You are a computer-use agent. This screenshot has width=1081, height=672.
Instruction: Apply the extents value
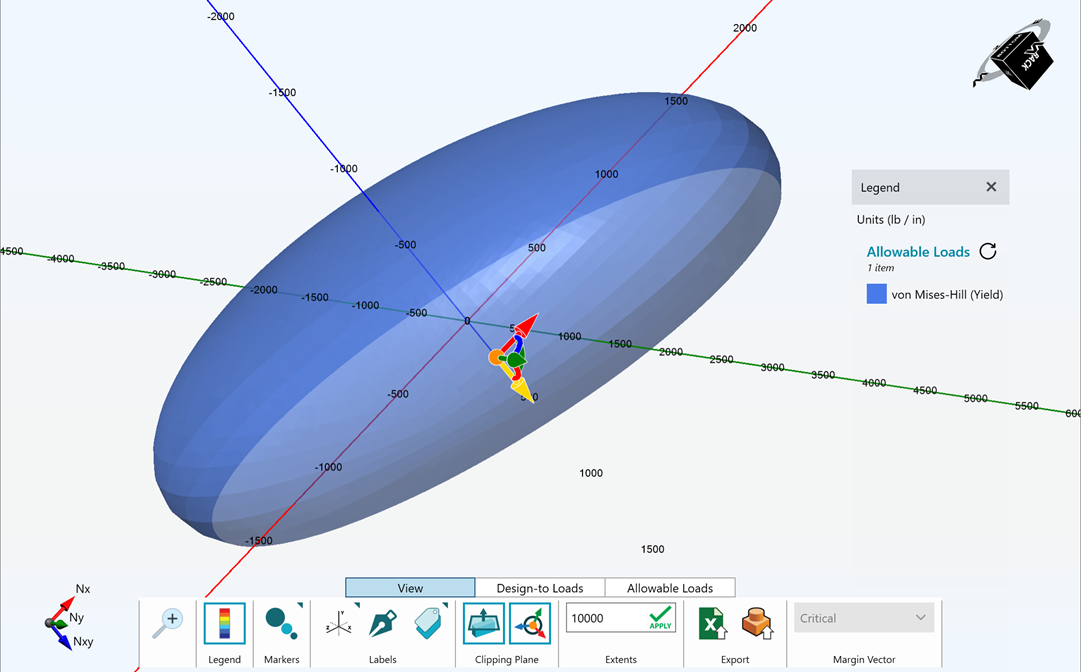660,618
